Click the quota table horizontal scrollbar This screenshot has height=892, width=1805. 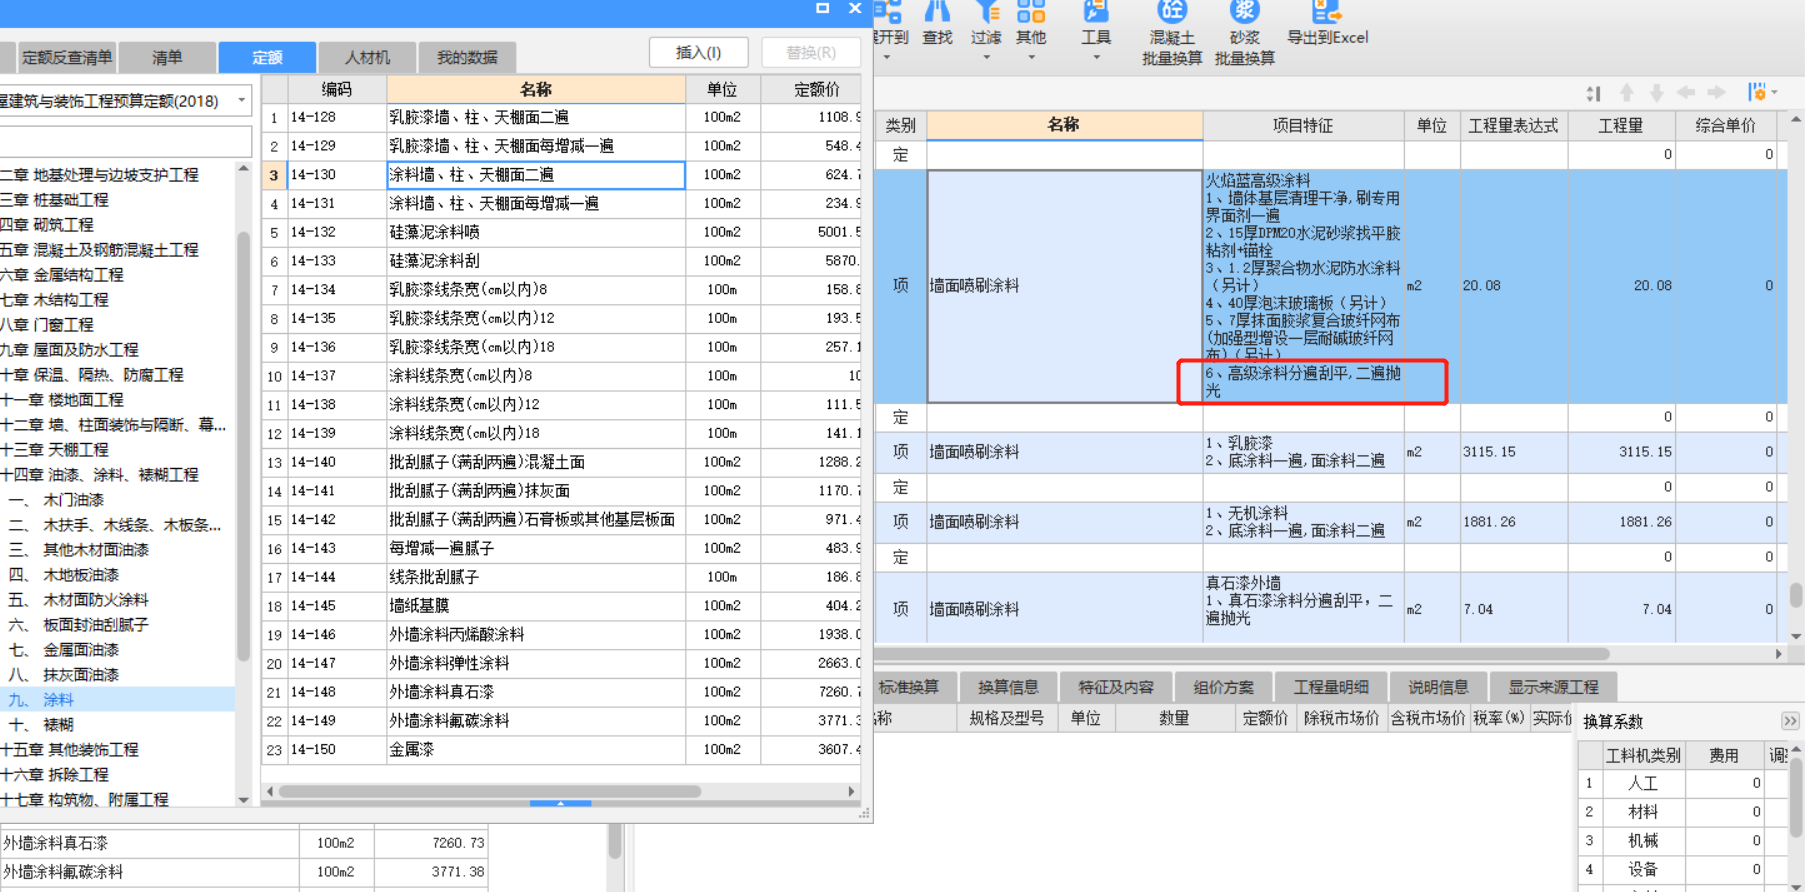(490, 791)
